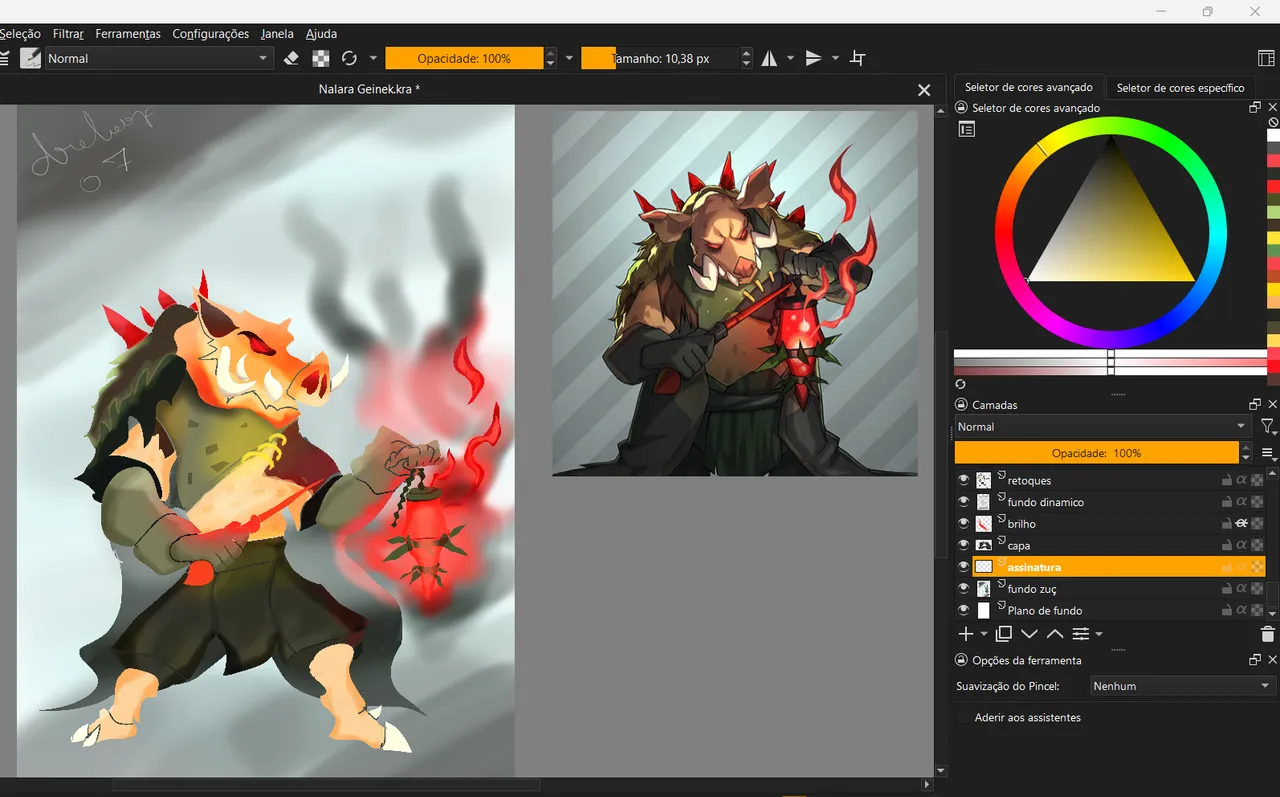Lock the Camadas docker
Image resolution: width=1280 pixels, height=797 pixels.
[x=962, y=405]
